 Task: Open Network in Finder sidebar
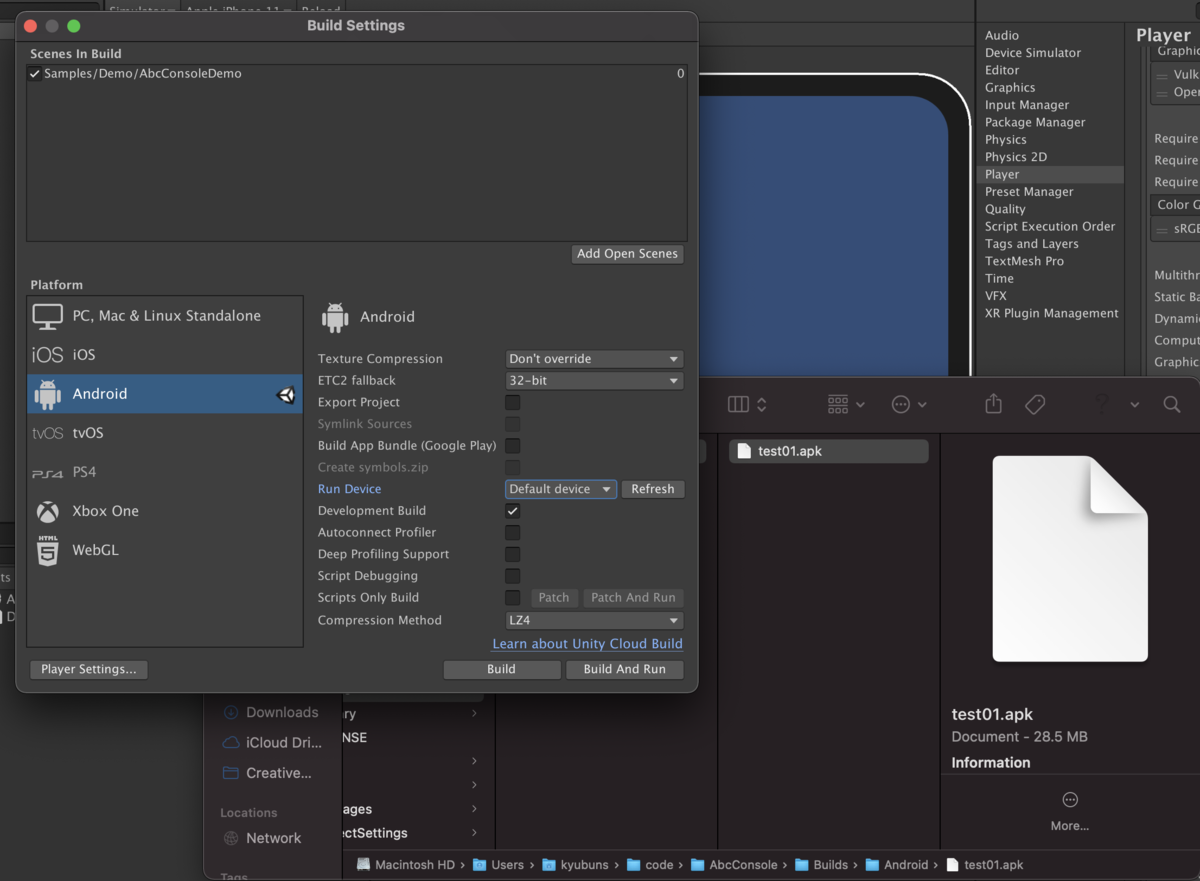[x=262, y=838]
